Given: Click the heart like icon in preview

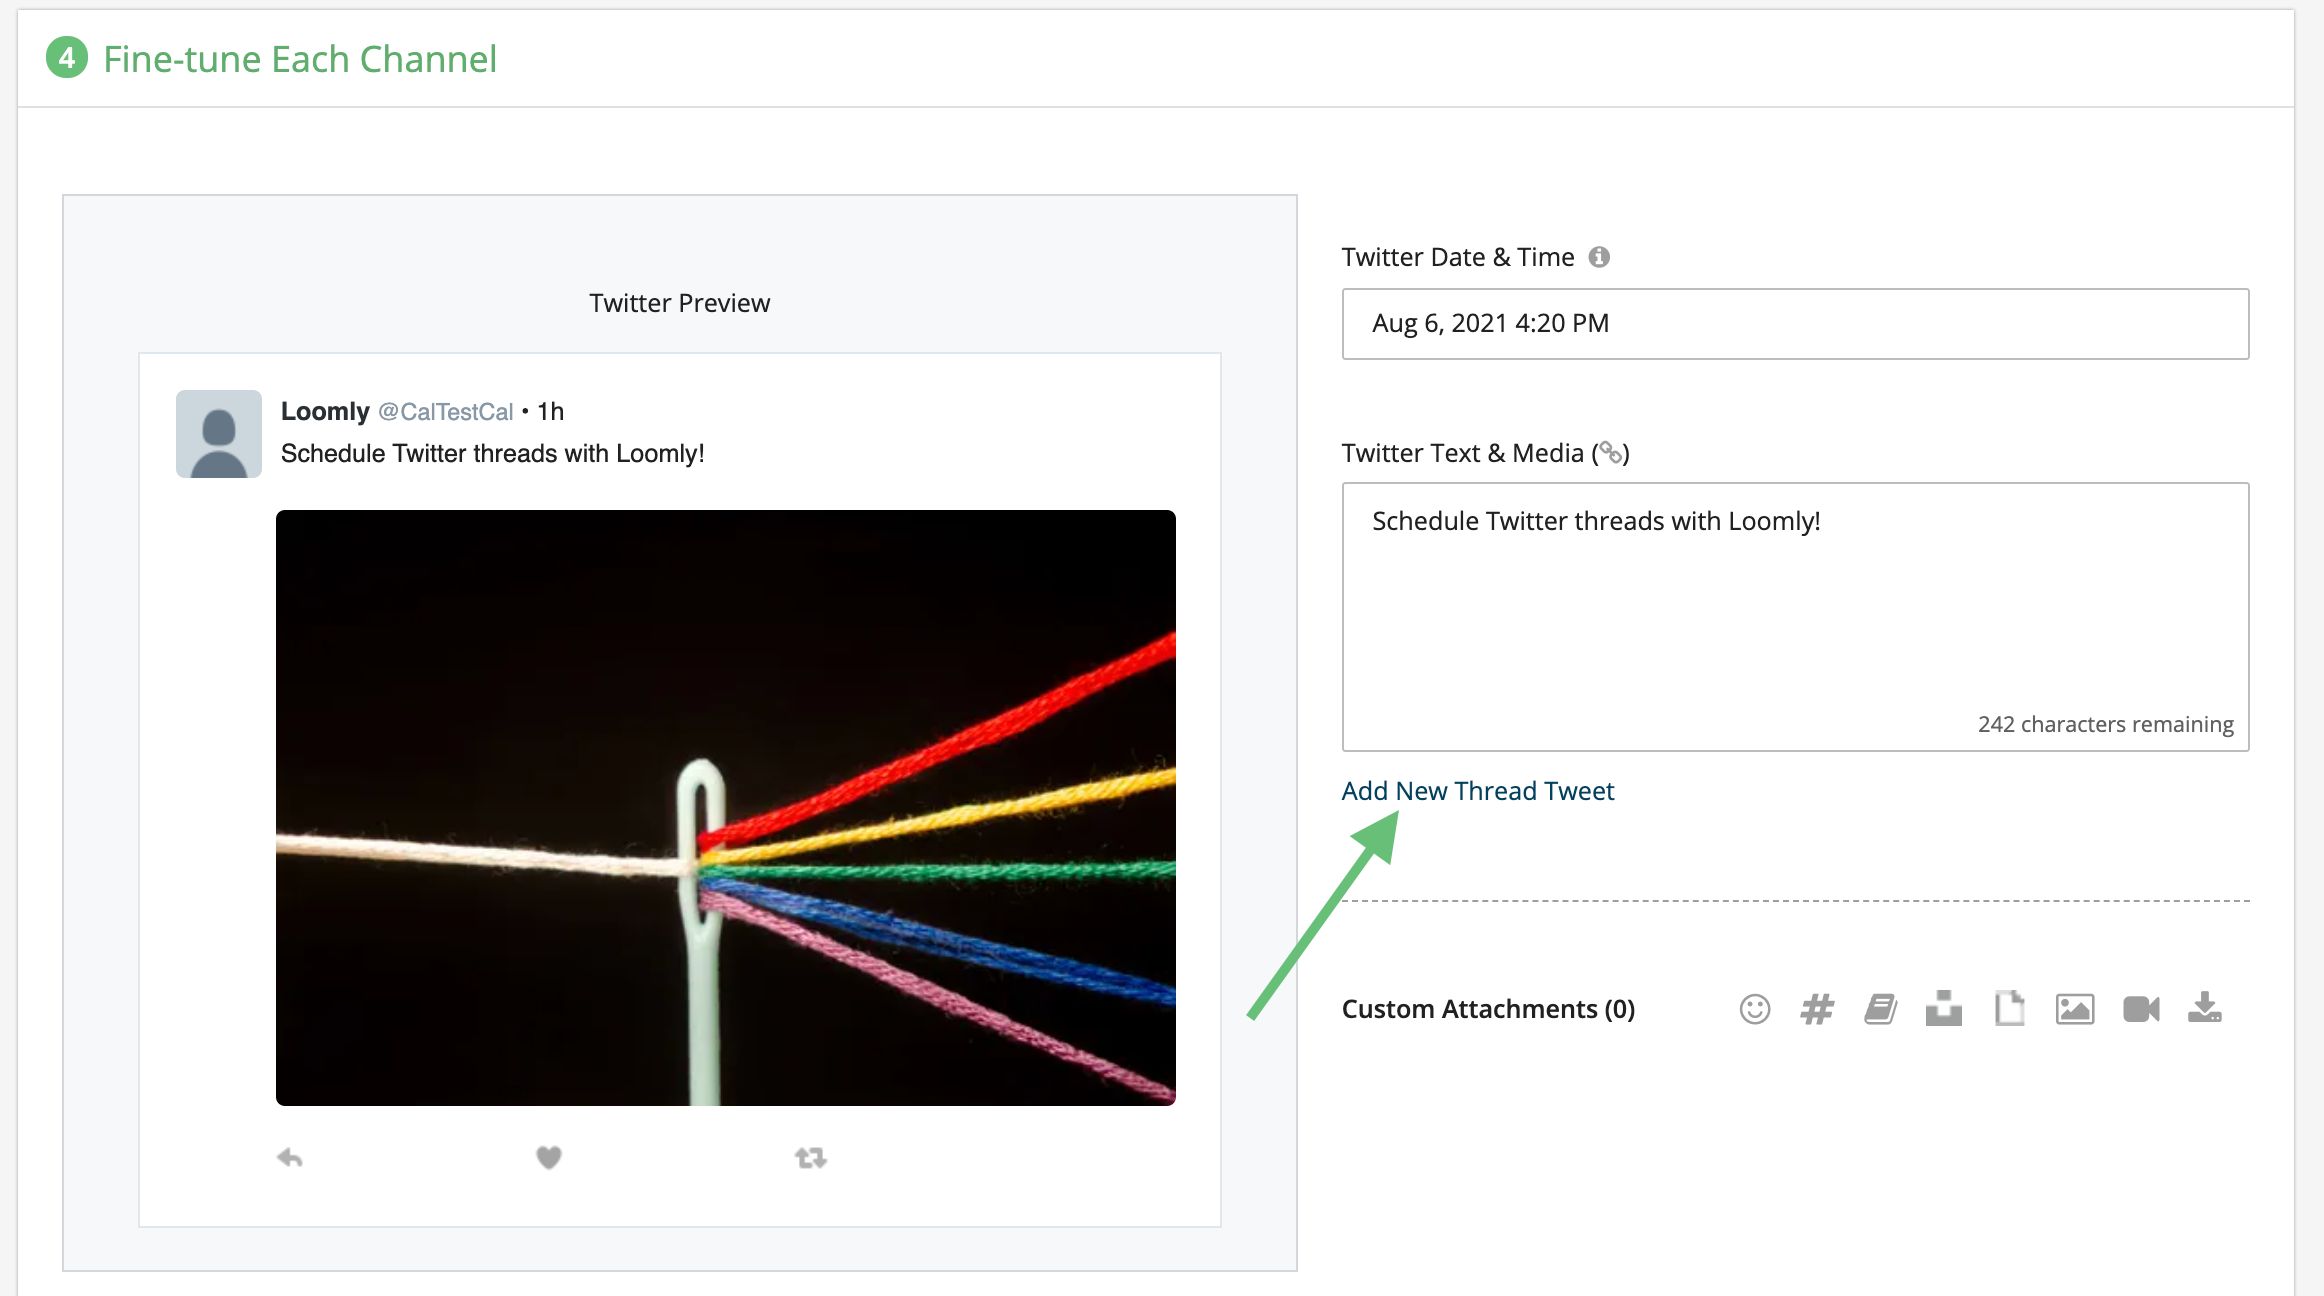Looking at the screenshot, I should coord(548,1158).
